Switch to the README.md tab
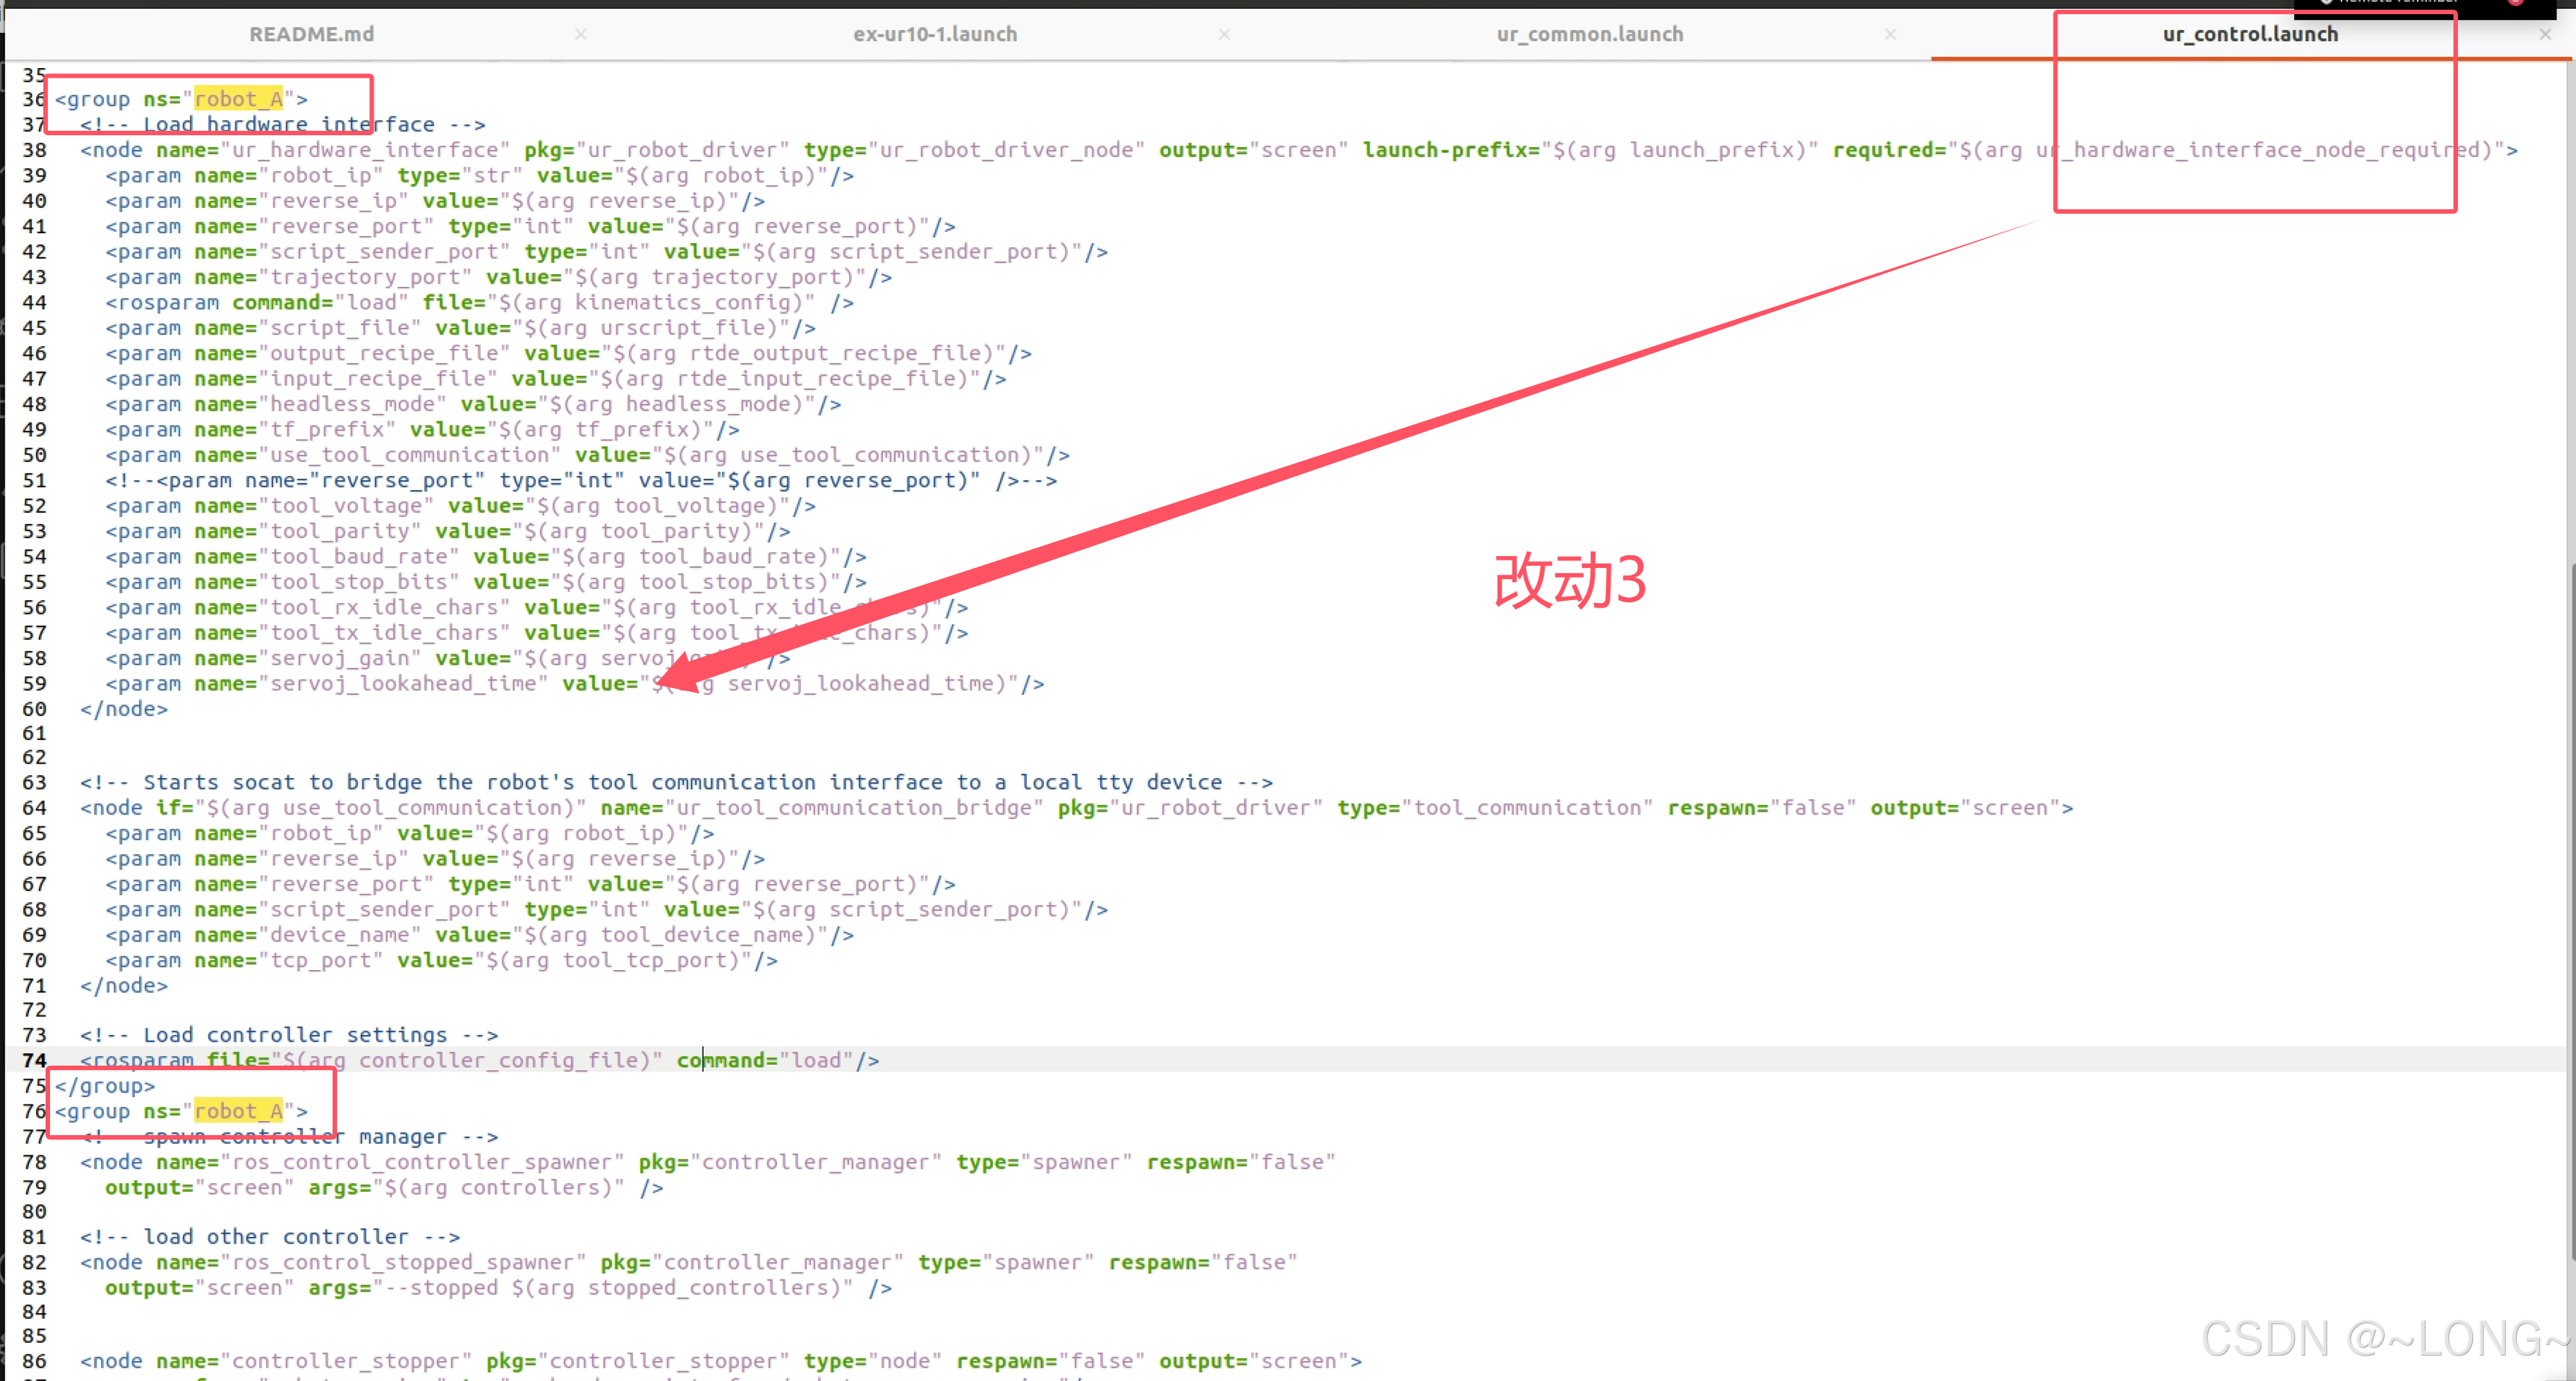Image resolution: width=2576 pixels, height=1381 pixels. (x=311, y=34)
